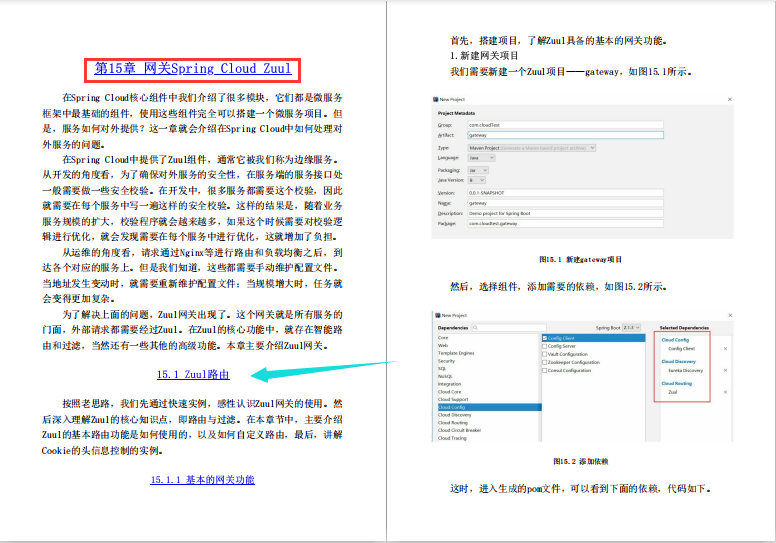Open the Language 'Java' dropdown
The width and height of the screenshot is (776, 543).
click(481, 158)
